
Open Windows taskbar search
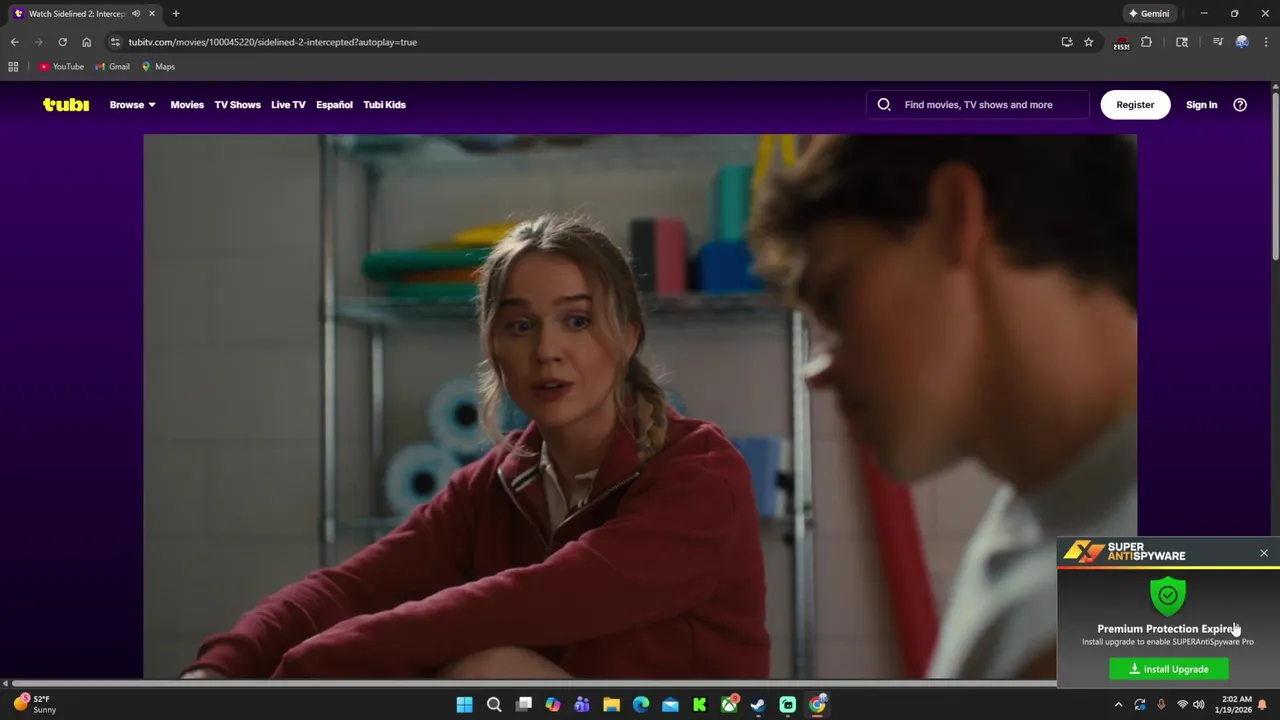coord(494,705)
